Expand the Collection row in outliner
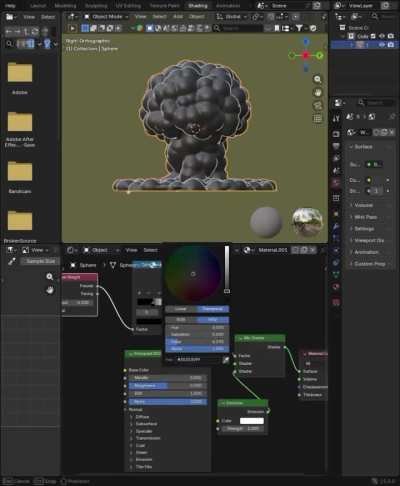Screen dimensions: 400x486 pos(343,36)
